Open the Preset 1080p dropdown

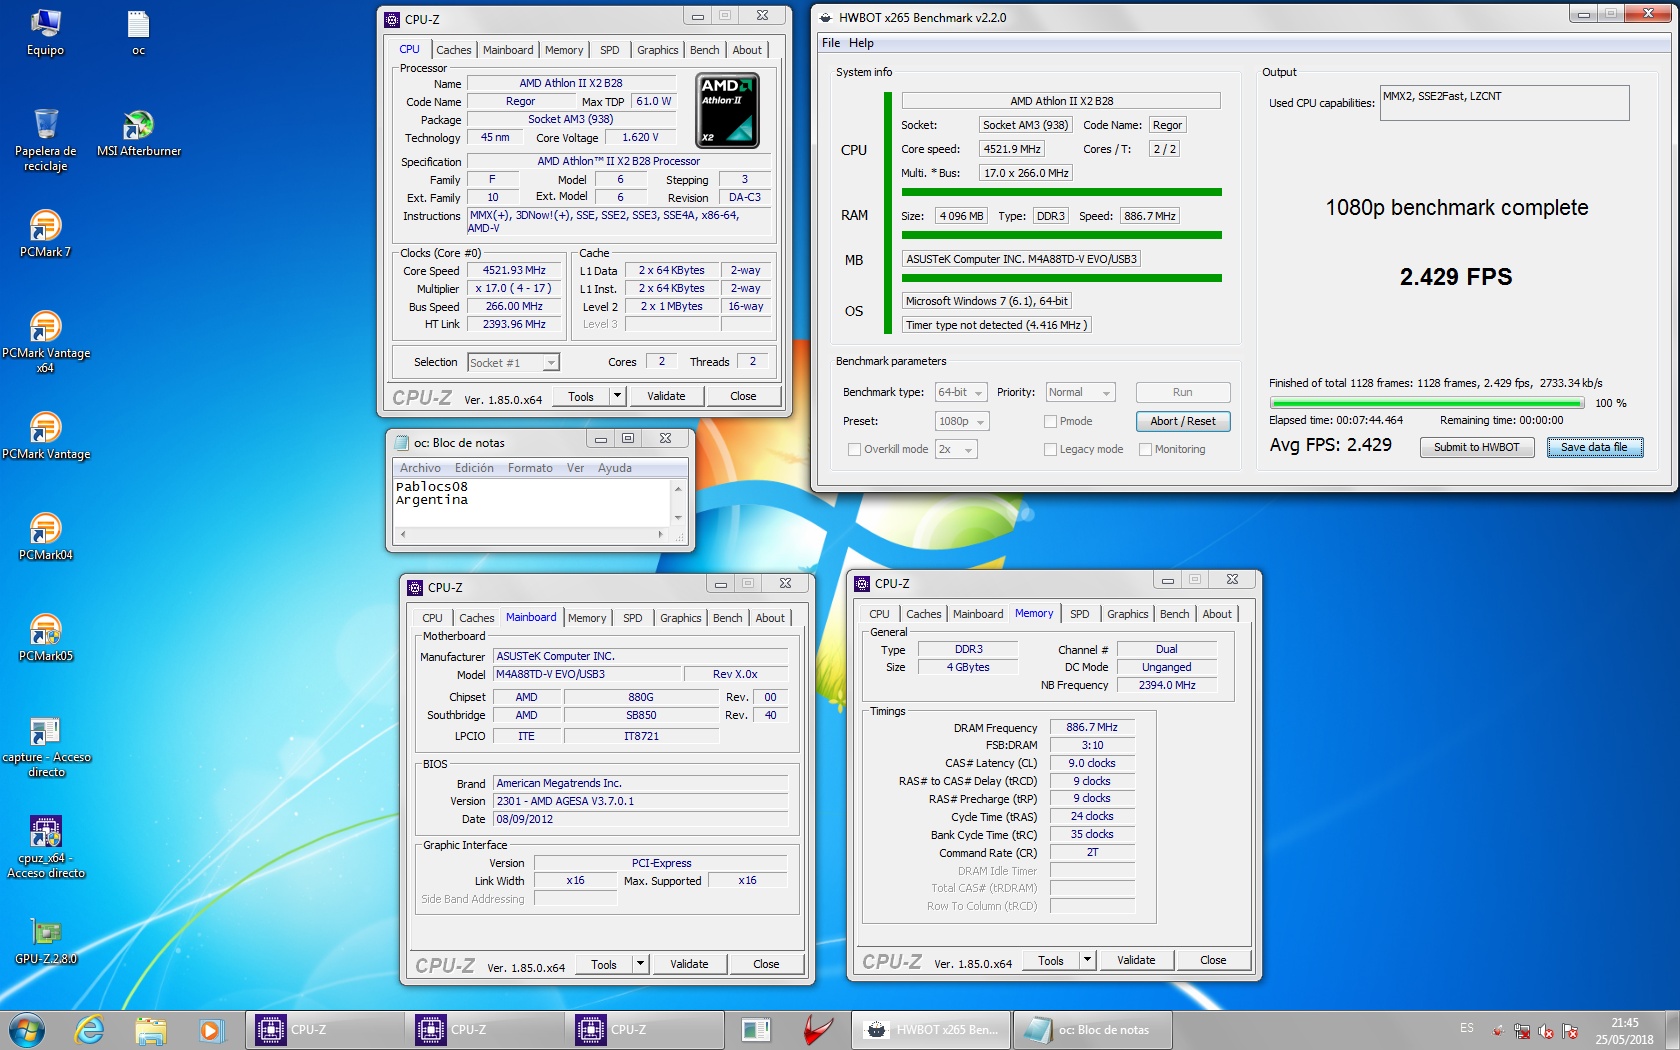[962, 422]
